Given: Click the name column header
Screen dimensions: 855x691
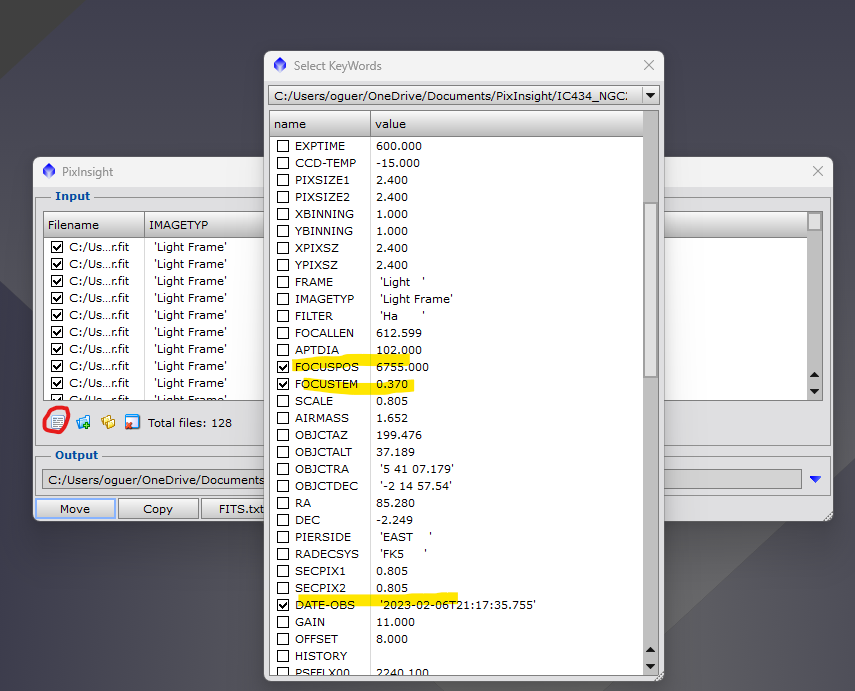Looking at the screenshot, I should (320, 124).
